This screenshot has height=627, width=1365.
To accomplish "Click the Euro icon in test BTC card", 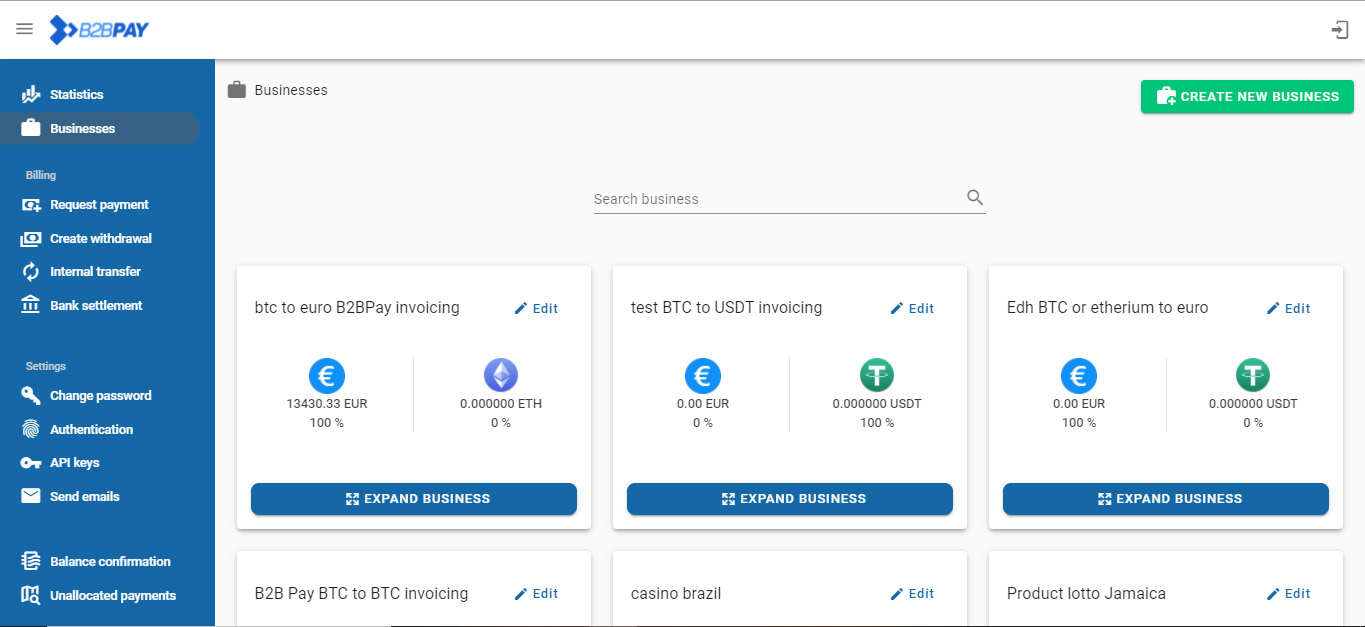I will point(702,376).
